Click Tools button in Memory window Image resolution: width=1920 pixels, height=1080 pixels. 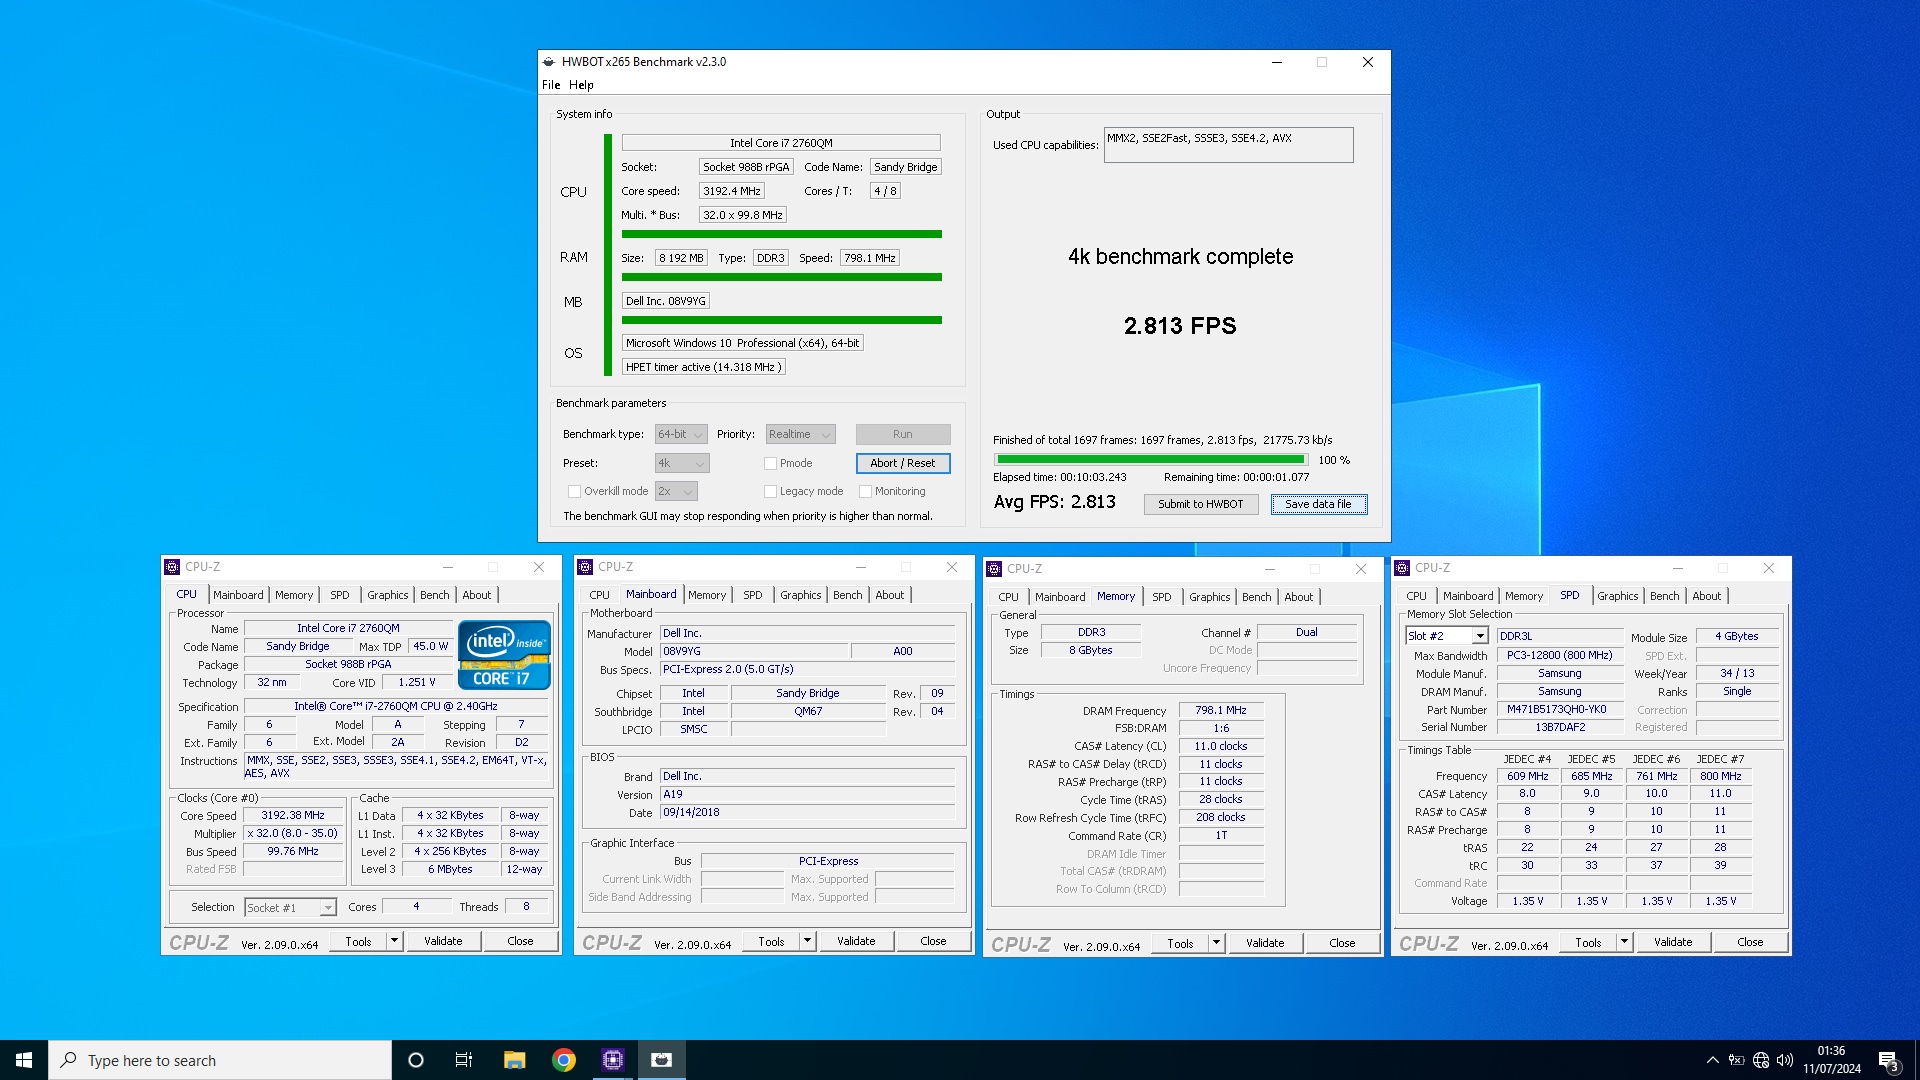(1180, 943)
